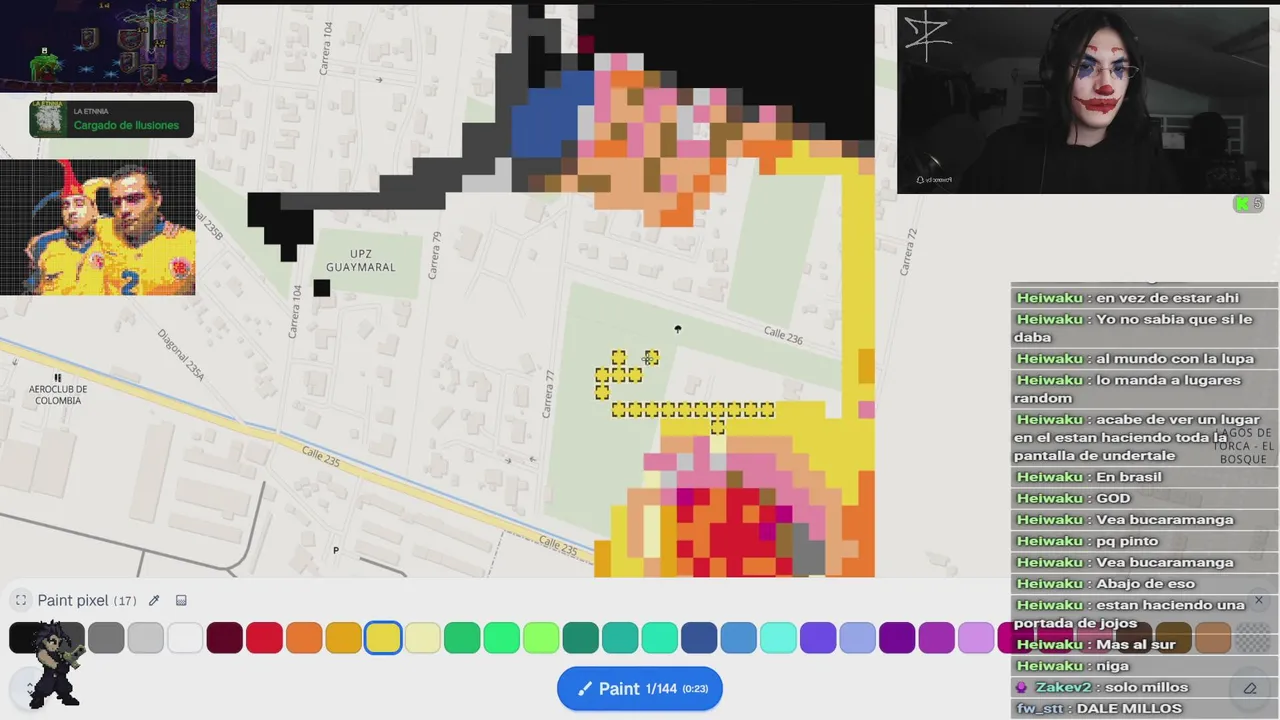Click the fullscreen icon beside Paint pixel
This screenshot has height=720, width=1280.
click(21, 601)
